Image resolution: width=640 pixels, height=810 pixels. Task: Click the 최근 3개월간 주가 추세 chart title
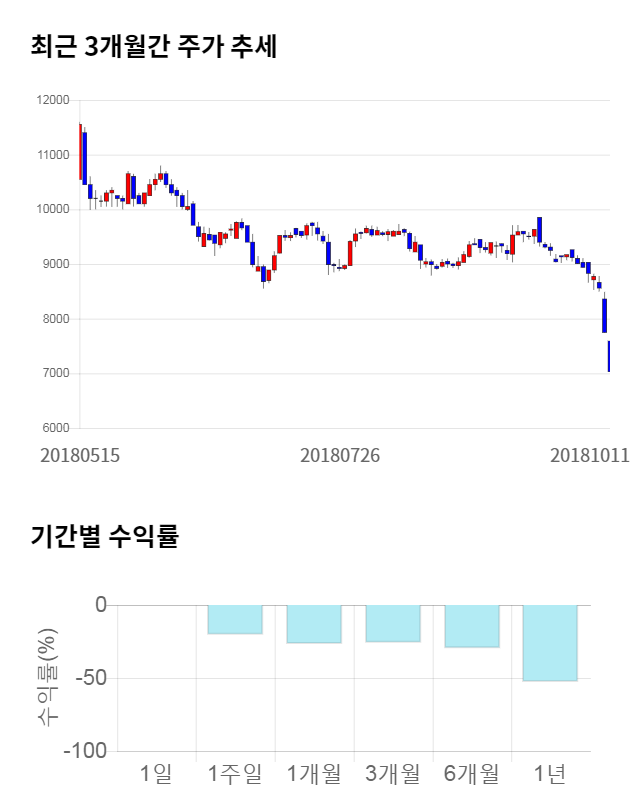pos(153,47)
